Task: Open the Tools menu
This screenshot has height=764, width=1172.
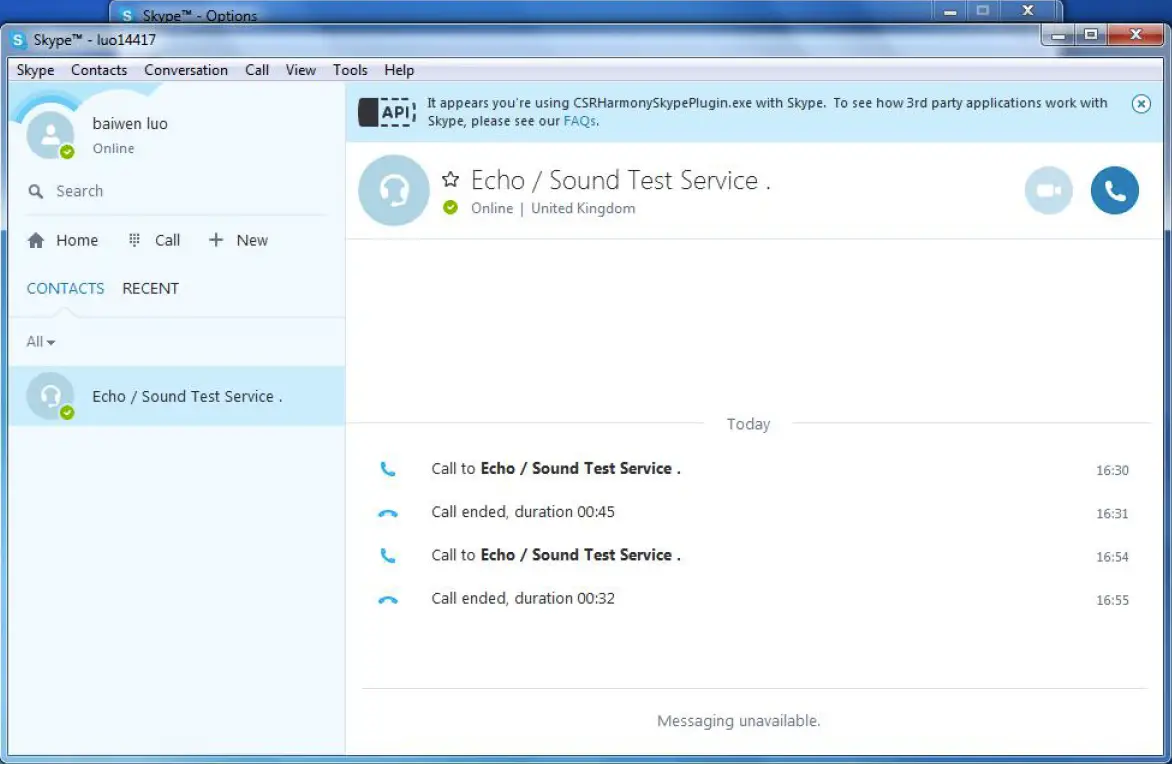Action: tap(350, 70)
